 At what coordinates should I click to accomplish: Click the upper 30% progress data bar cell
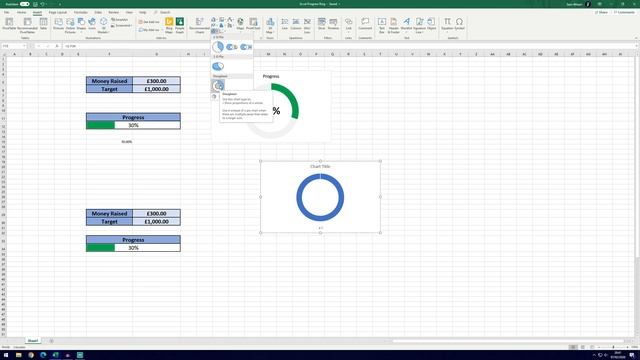[133, 125]
